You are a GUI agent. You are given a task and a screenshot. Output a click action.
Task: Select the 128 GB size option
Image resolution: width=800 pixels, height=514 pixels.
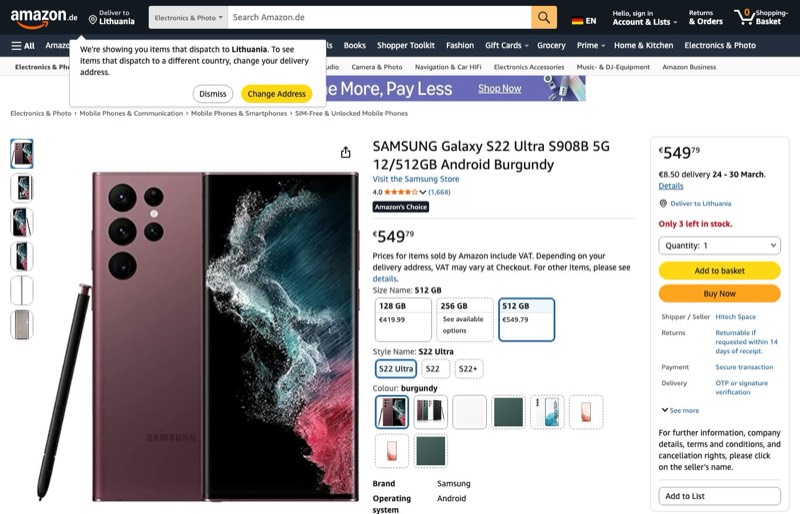(403, 319)
